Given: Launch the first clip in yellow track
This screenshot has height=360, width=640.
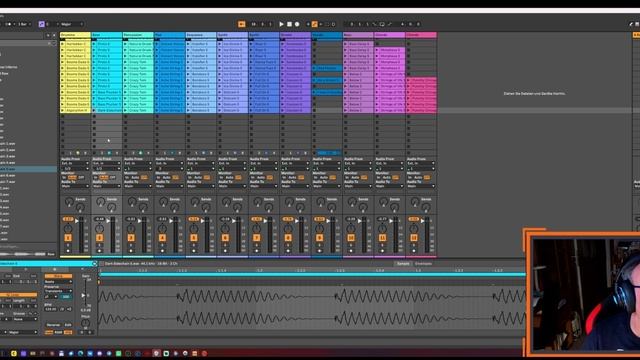Looking at the screenshot, I should (63, 44).
